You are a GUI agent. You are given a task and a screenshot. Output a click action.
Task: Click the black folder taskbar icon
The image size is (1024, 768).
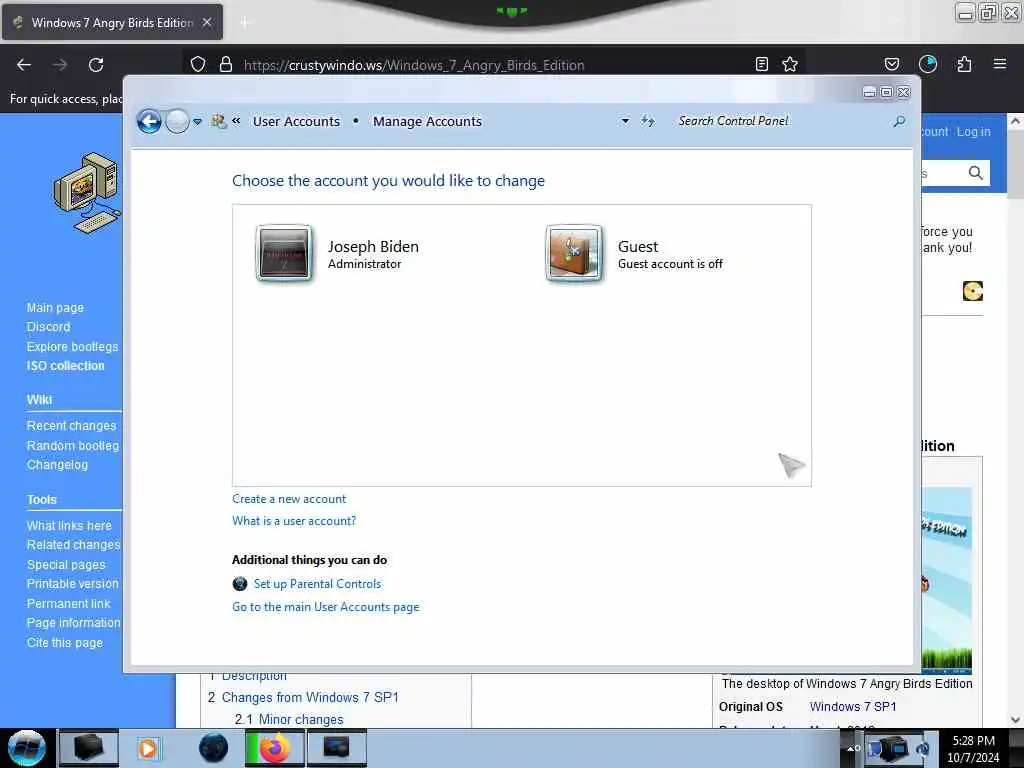88,748
